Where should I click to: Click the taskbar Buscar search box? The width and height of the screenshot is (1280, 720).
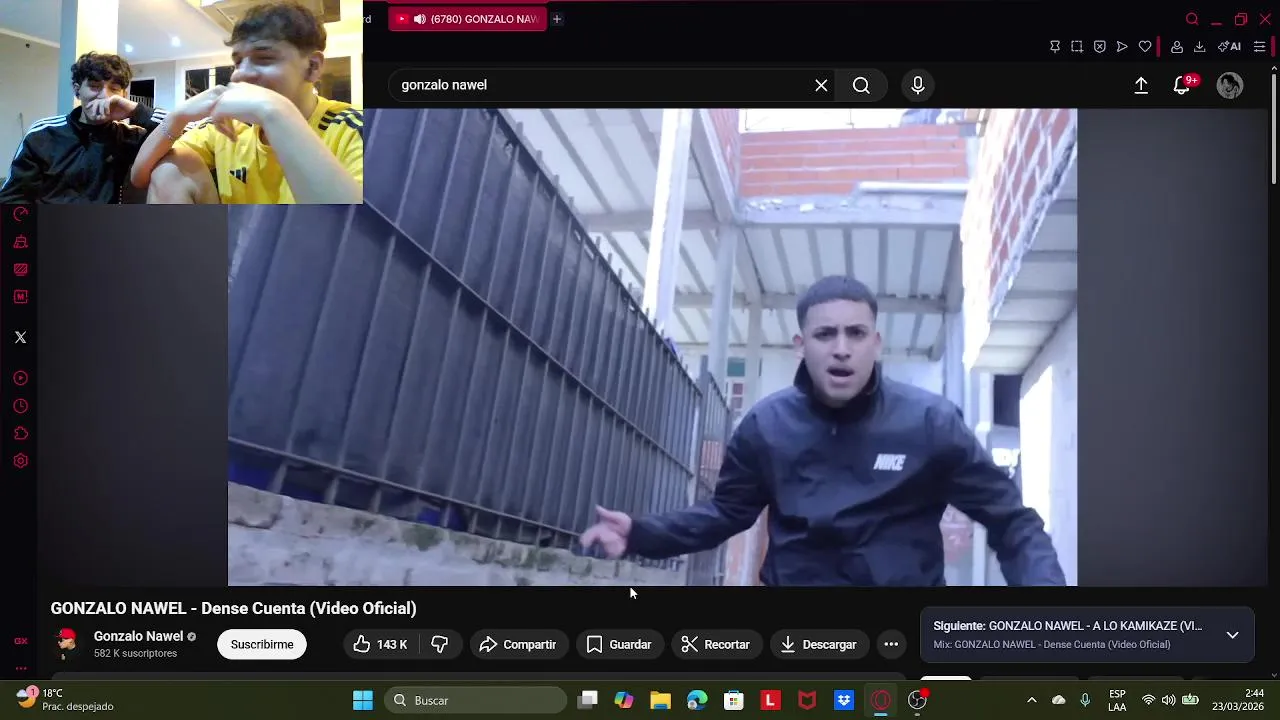pos(476,700)
